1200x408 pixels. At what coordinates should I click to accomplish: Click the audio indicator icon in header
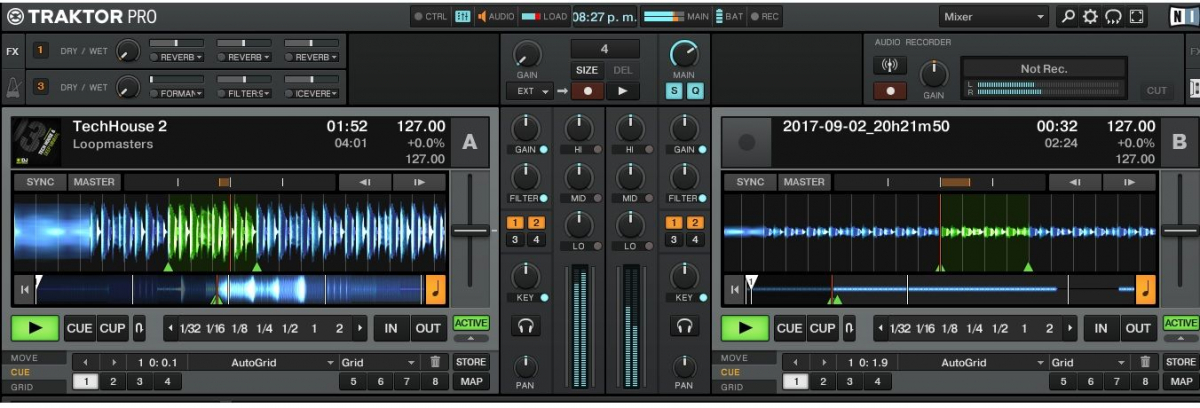click(495, 16)
